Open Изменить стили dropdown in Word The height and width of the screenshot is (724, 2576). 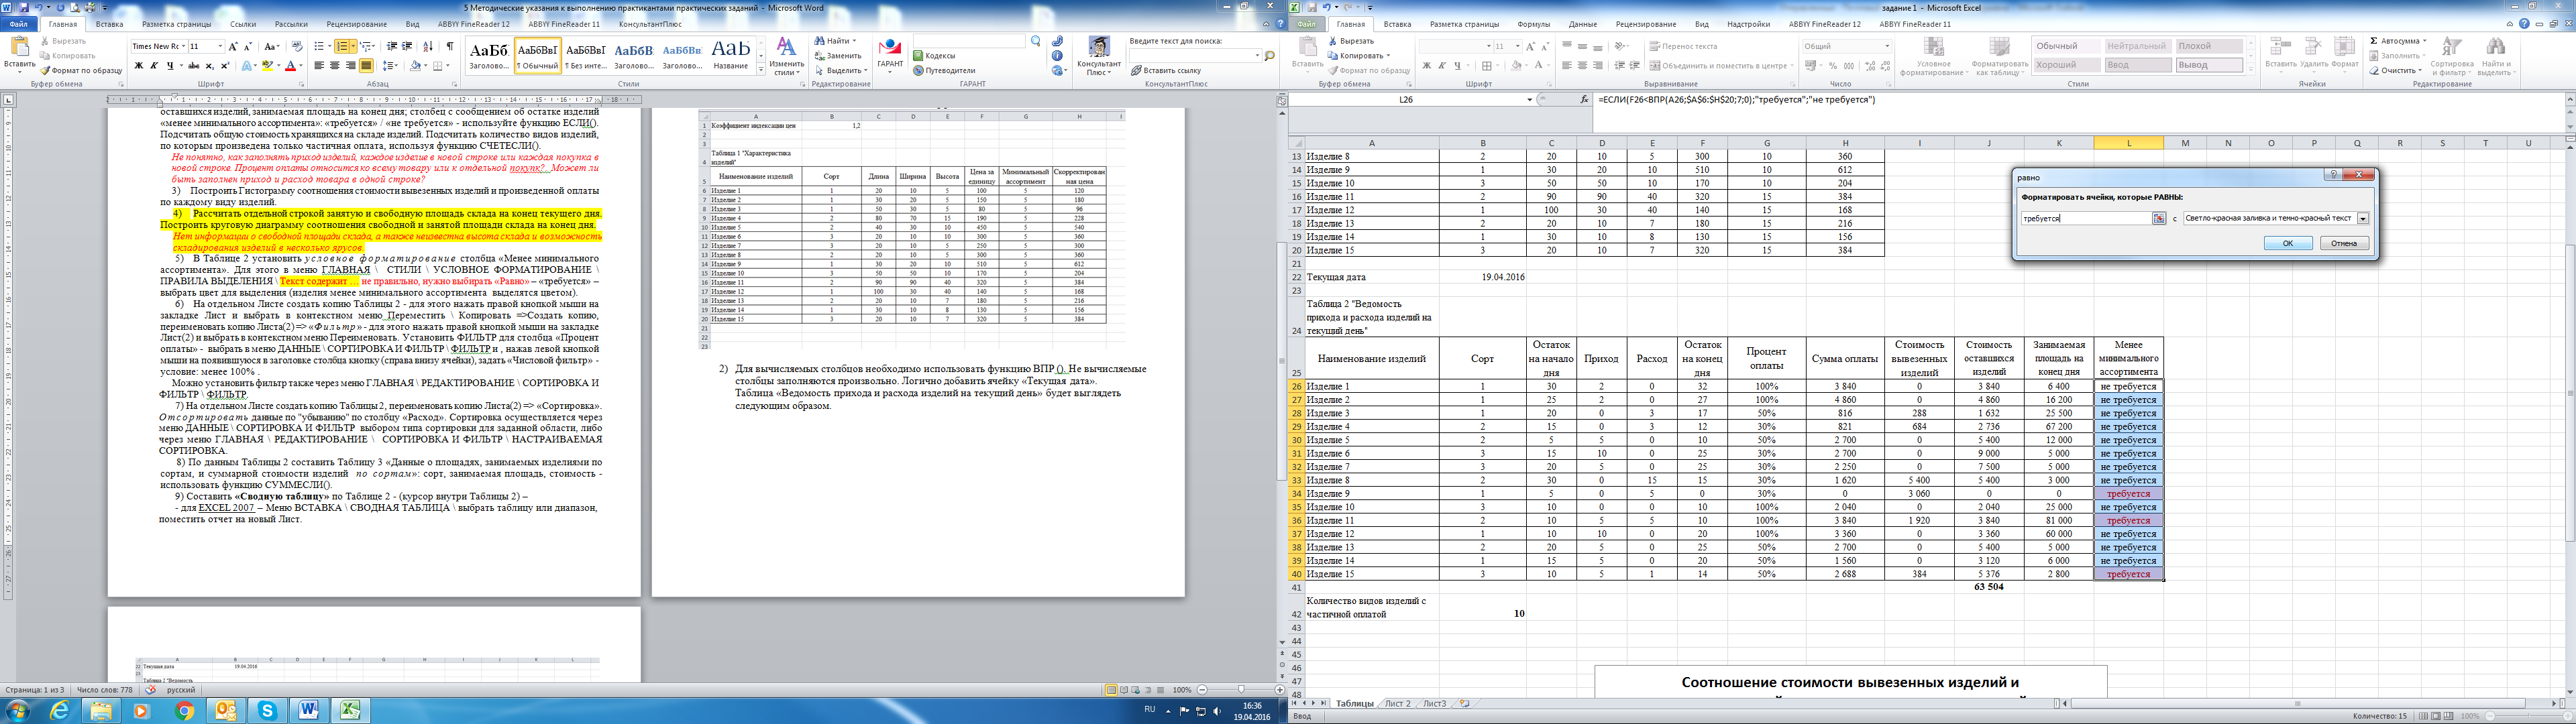coord(787,56)
